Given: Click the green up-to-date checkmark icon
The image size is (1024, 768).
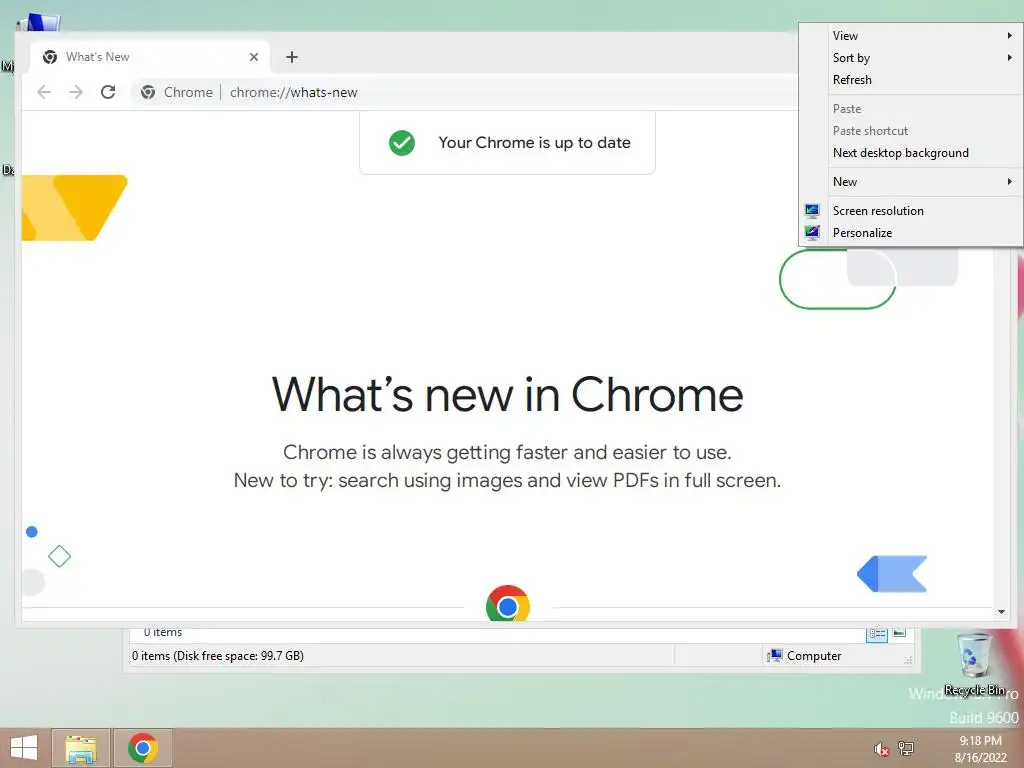Looking at the screenshot, I should (402, 143).
